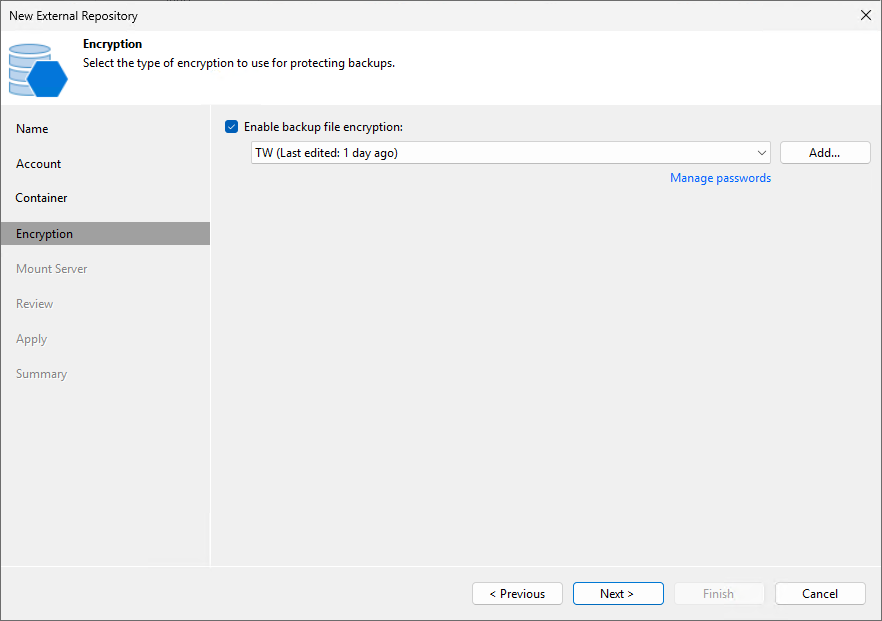This screenshot has width=882, height=621.
Task: Go to the Container wizard step
Action: pyautogui.click(x=41, y=198)
